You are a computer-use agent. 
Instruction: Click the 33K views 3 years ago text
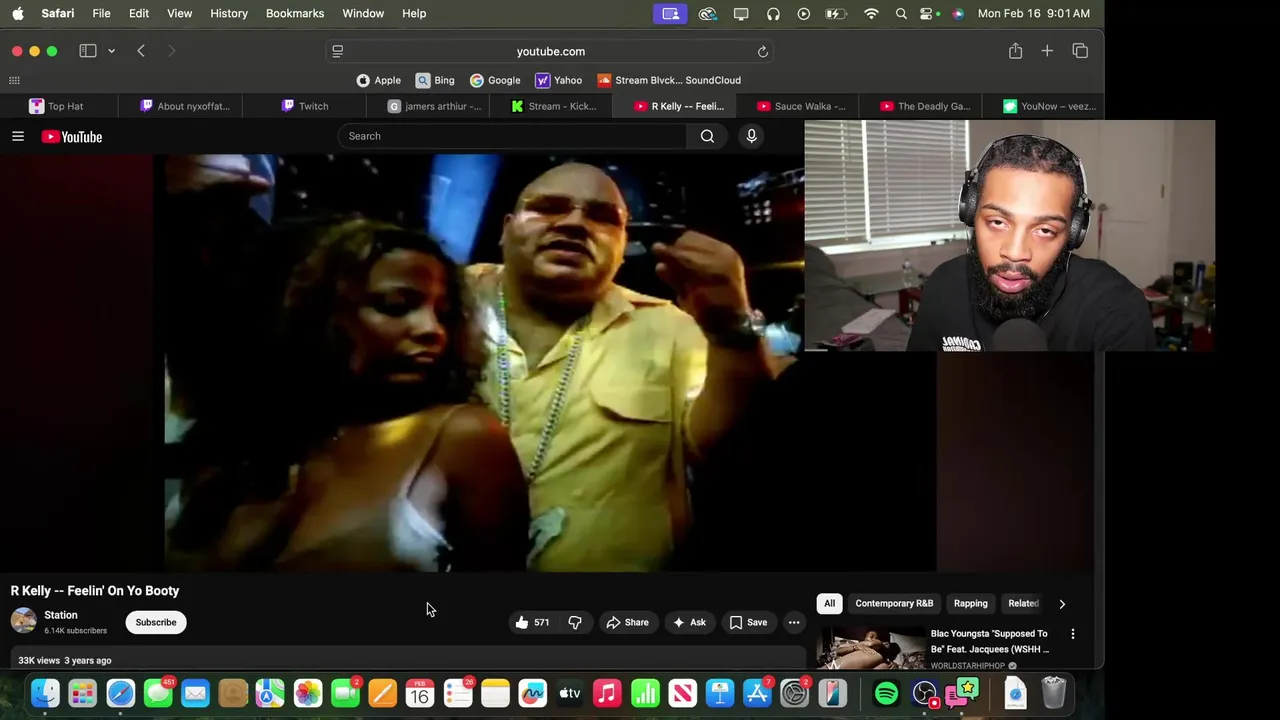(x=64, y=660)
